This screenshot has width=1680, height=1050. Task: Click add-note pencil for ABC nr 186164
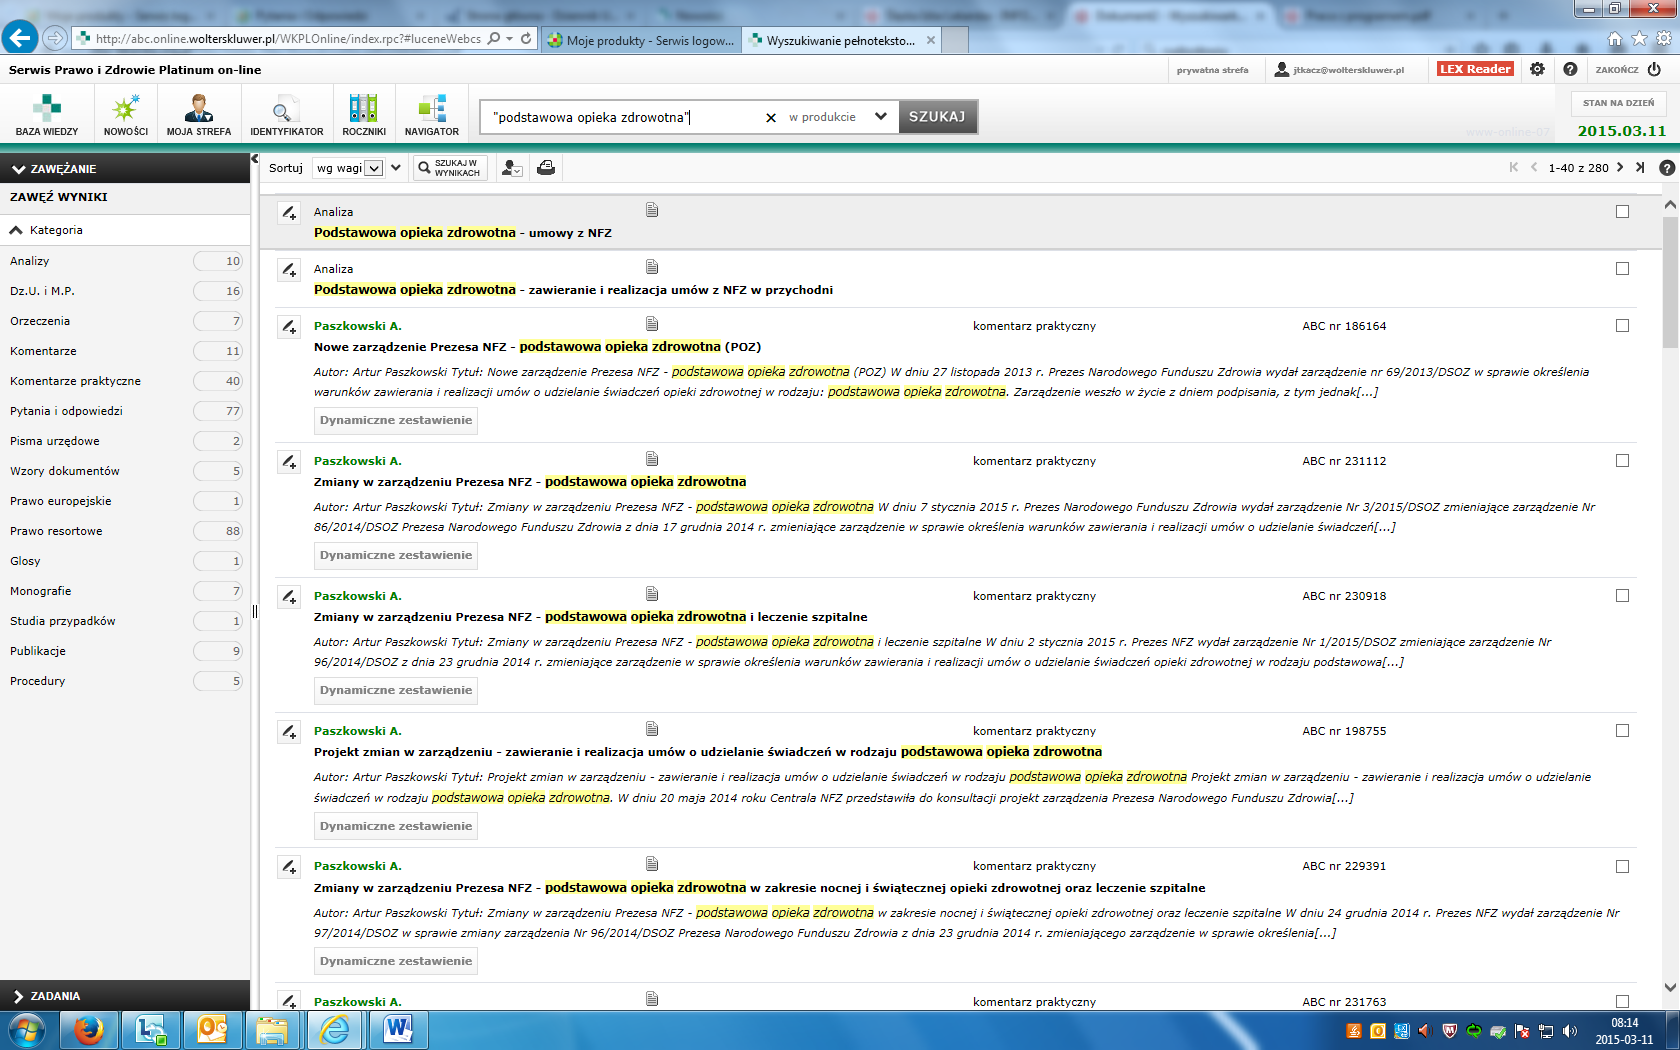[x=289, y=327]
